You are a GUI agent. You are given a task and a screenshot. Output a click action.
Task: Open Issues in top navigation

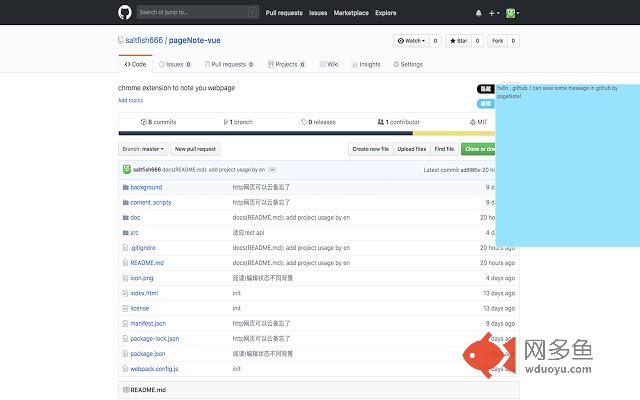pos(318,13)
